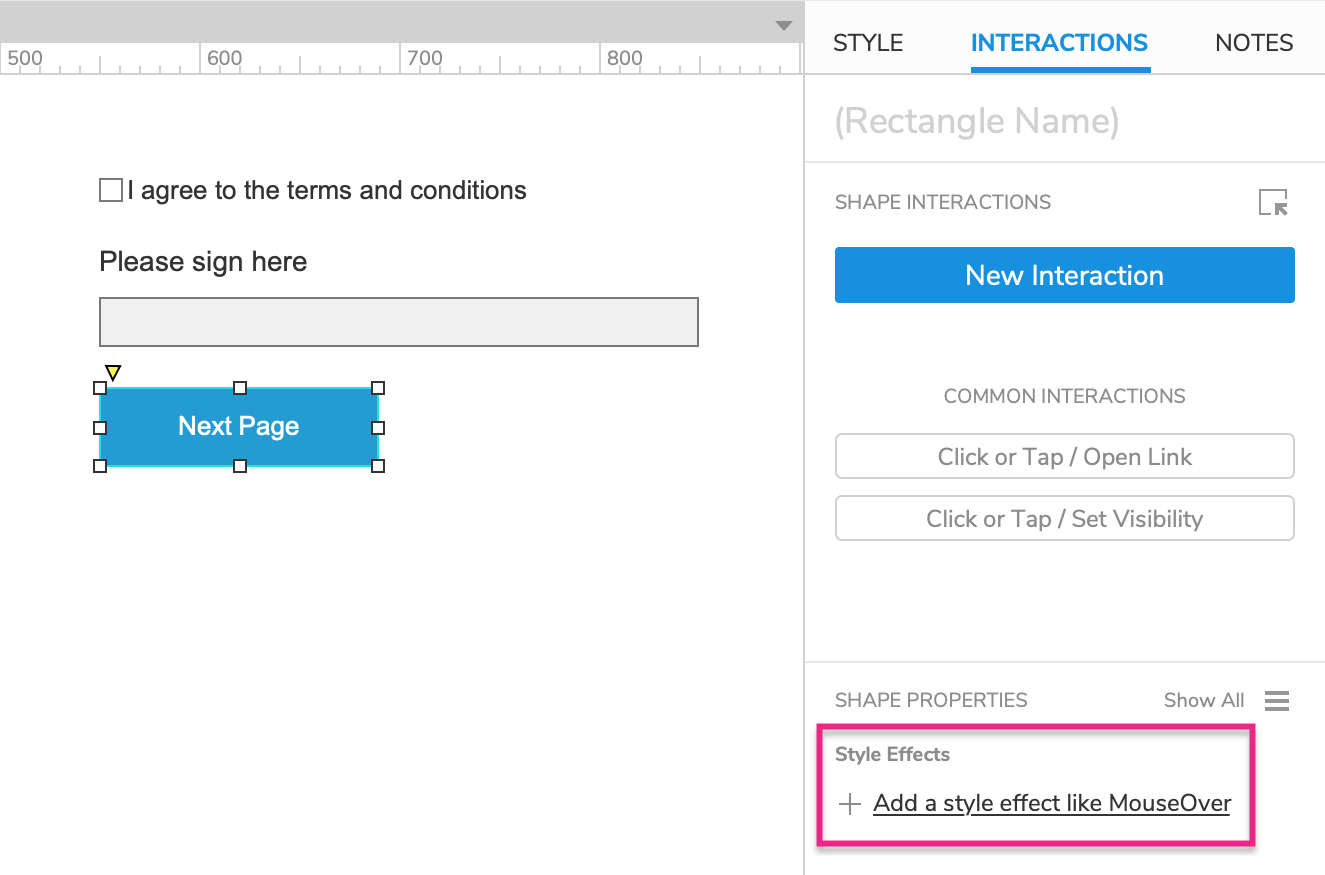Image resolution: width=1325 pixels, height=875 pixels.
Task: Click the bottom-middle resize handle of Next Page
Action: coord(240,466)
